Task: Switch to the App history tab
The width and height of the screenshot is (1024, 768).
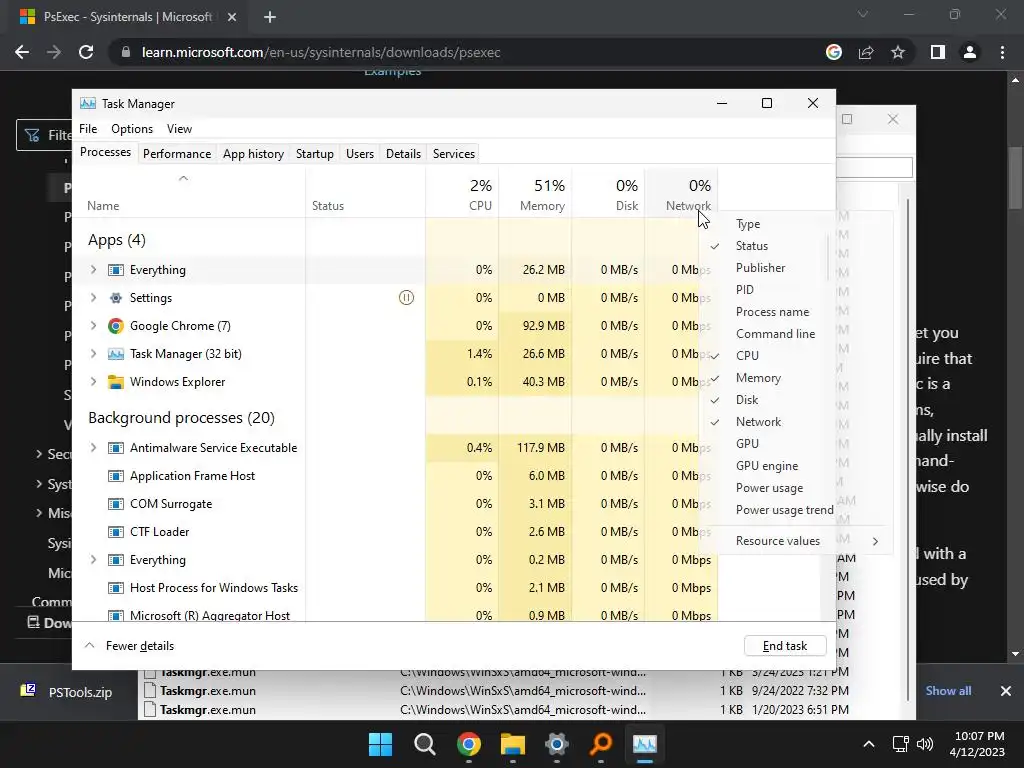Action: 253,153
